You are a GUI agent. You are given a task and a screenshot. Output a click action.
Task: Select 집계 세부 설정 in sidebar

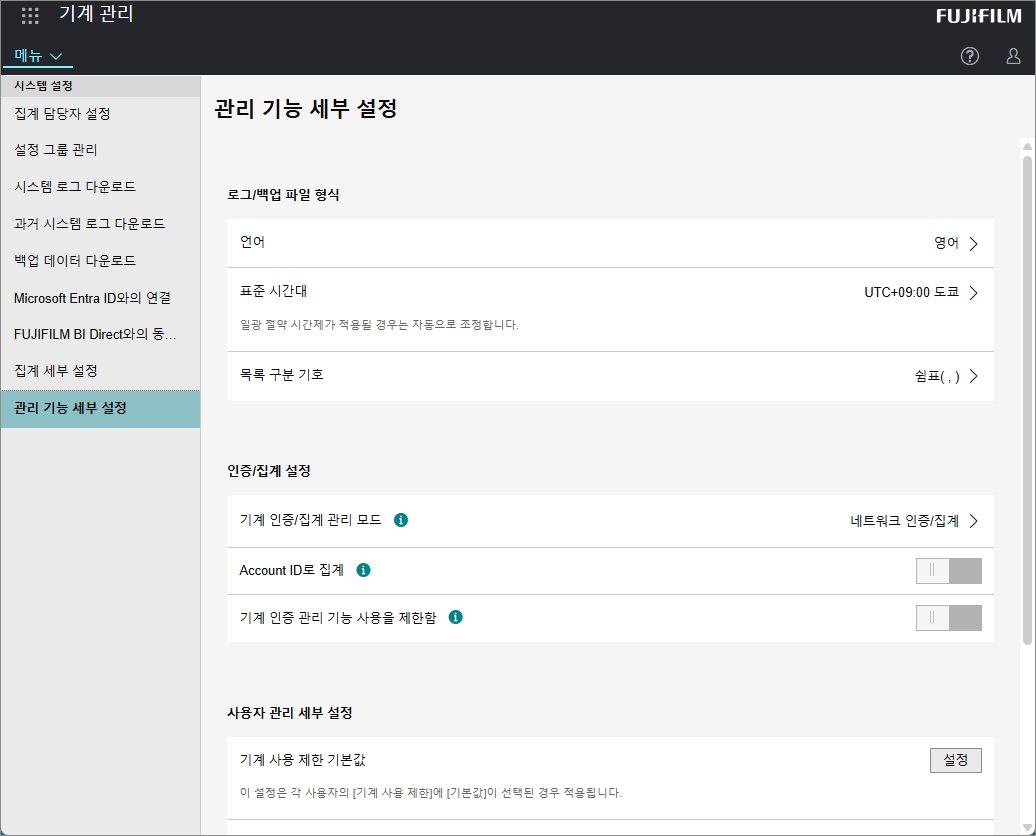coord(100,371)
